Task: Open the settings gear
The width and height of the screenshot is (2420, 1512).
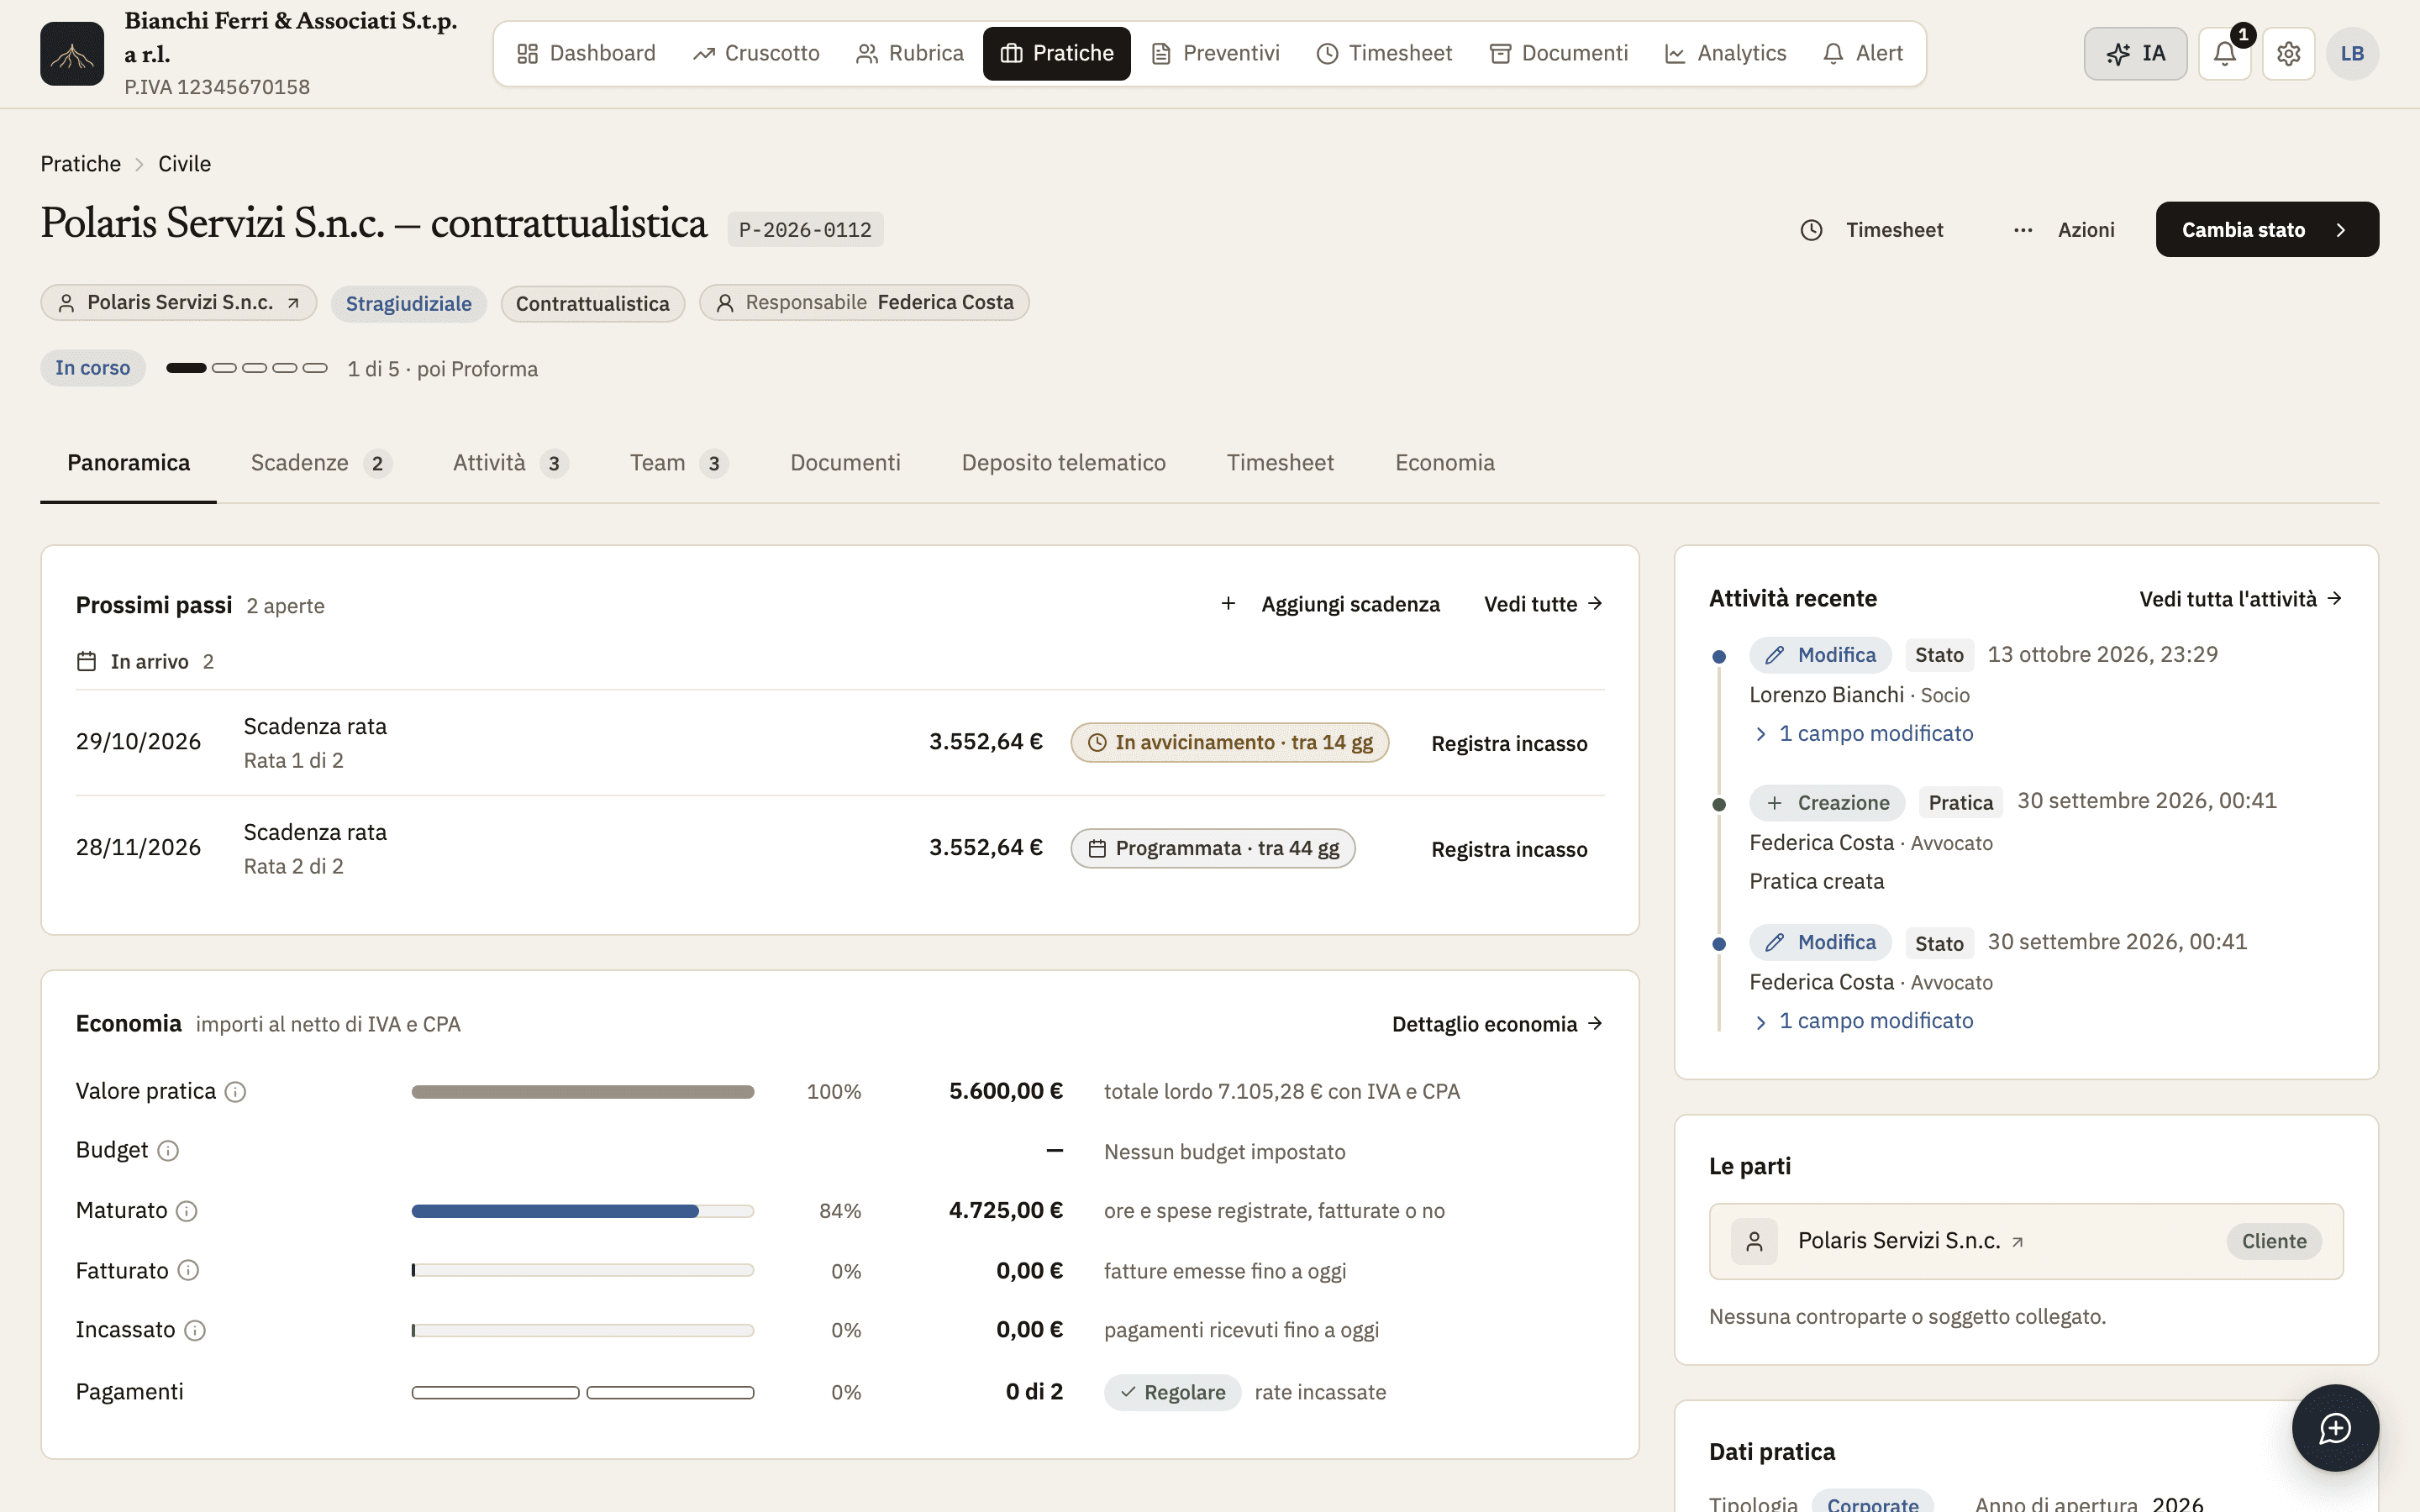Action: (x=2288, y=53)
